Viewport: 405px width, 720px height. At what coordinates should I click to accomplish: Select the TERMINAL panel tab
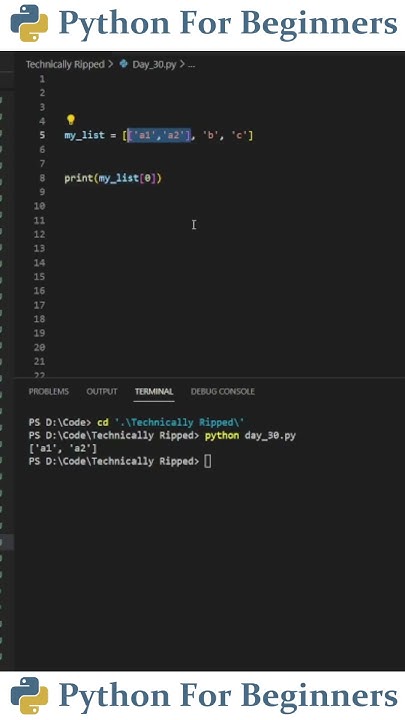pos(154,391)
